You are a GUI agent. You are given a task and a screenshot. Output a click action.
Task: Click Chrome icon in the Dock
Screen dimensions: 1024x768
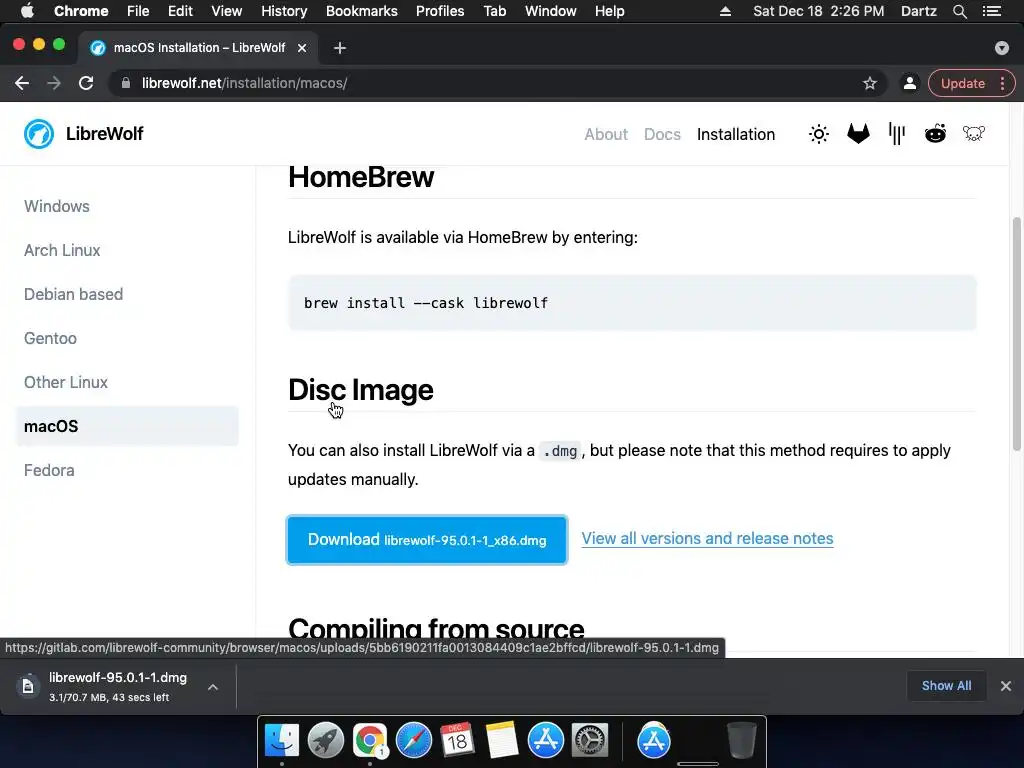(370, 741)
